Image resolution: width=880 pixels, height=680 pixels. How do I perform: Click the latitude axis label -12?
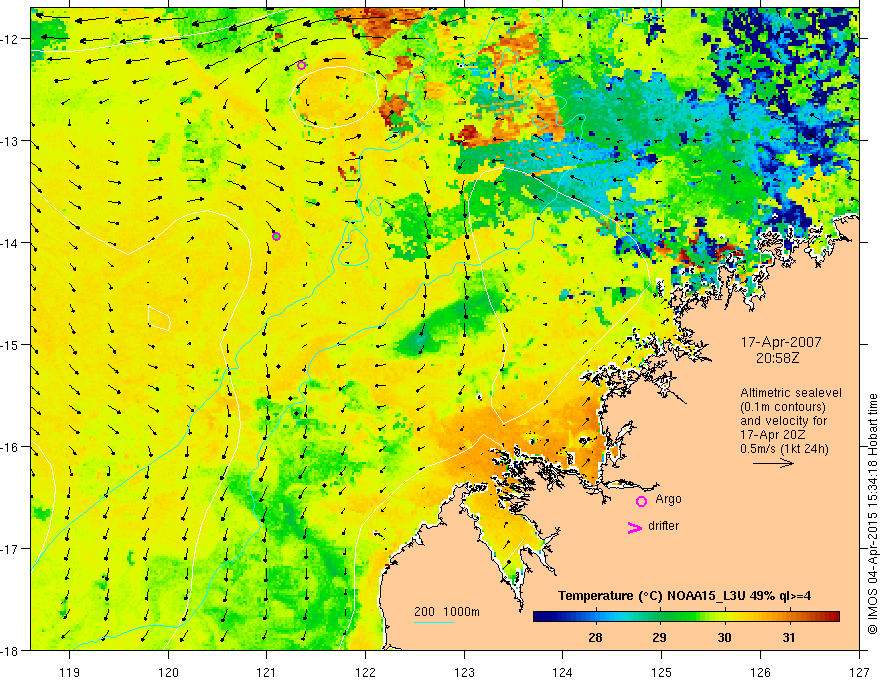click(11, 39)
